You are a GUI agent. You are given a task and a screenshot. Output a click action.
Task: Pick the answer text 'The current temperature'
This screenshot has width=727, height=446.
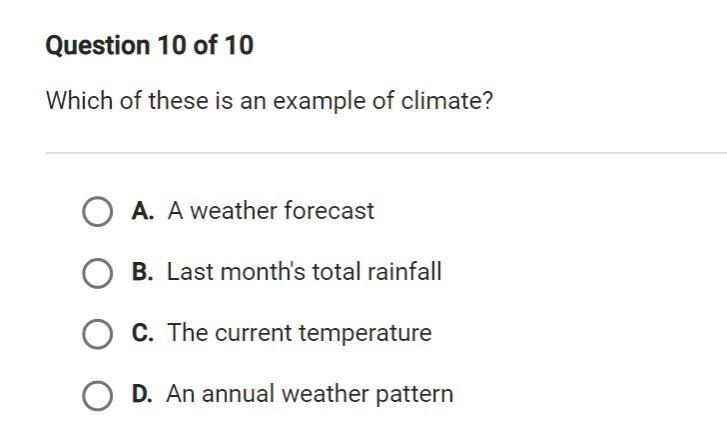coord(299,333)
